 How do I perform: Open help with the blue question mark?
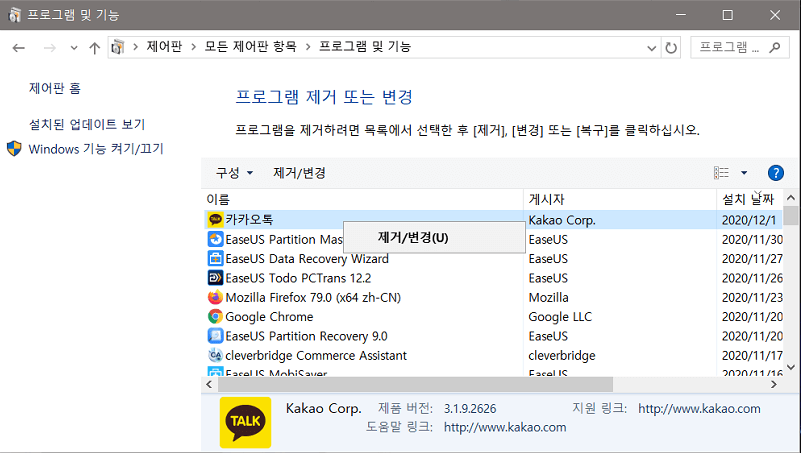(775, 173)
